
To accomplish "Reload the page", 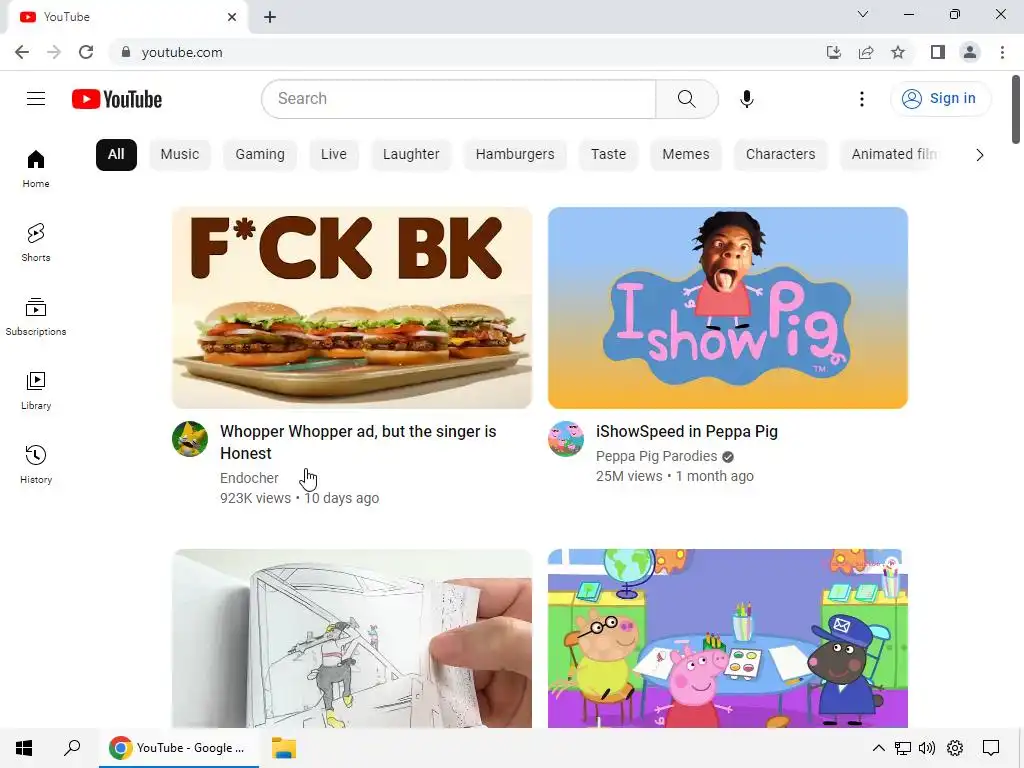I will pyautogui.click(x=86, y=52).
